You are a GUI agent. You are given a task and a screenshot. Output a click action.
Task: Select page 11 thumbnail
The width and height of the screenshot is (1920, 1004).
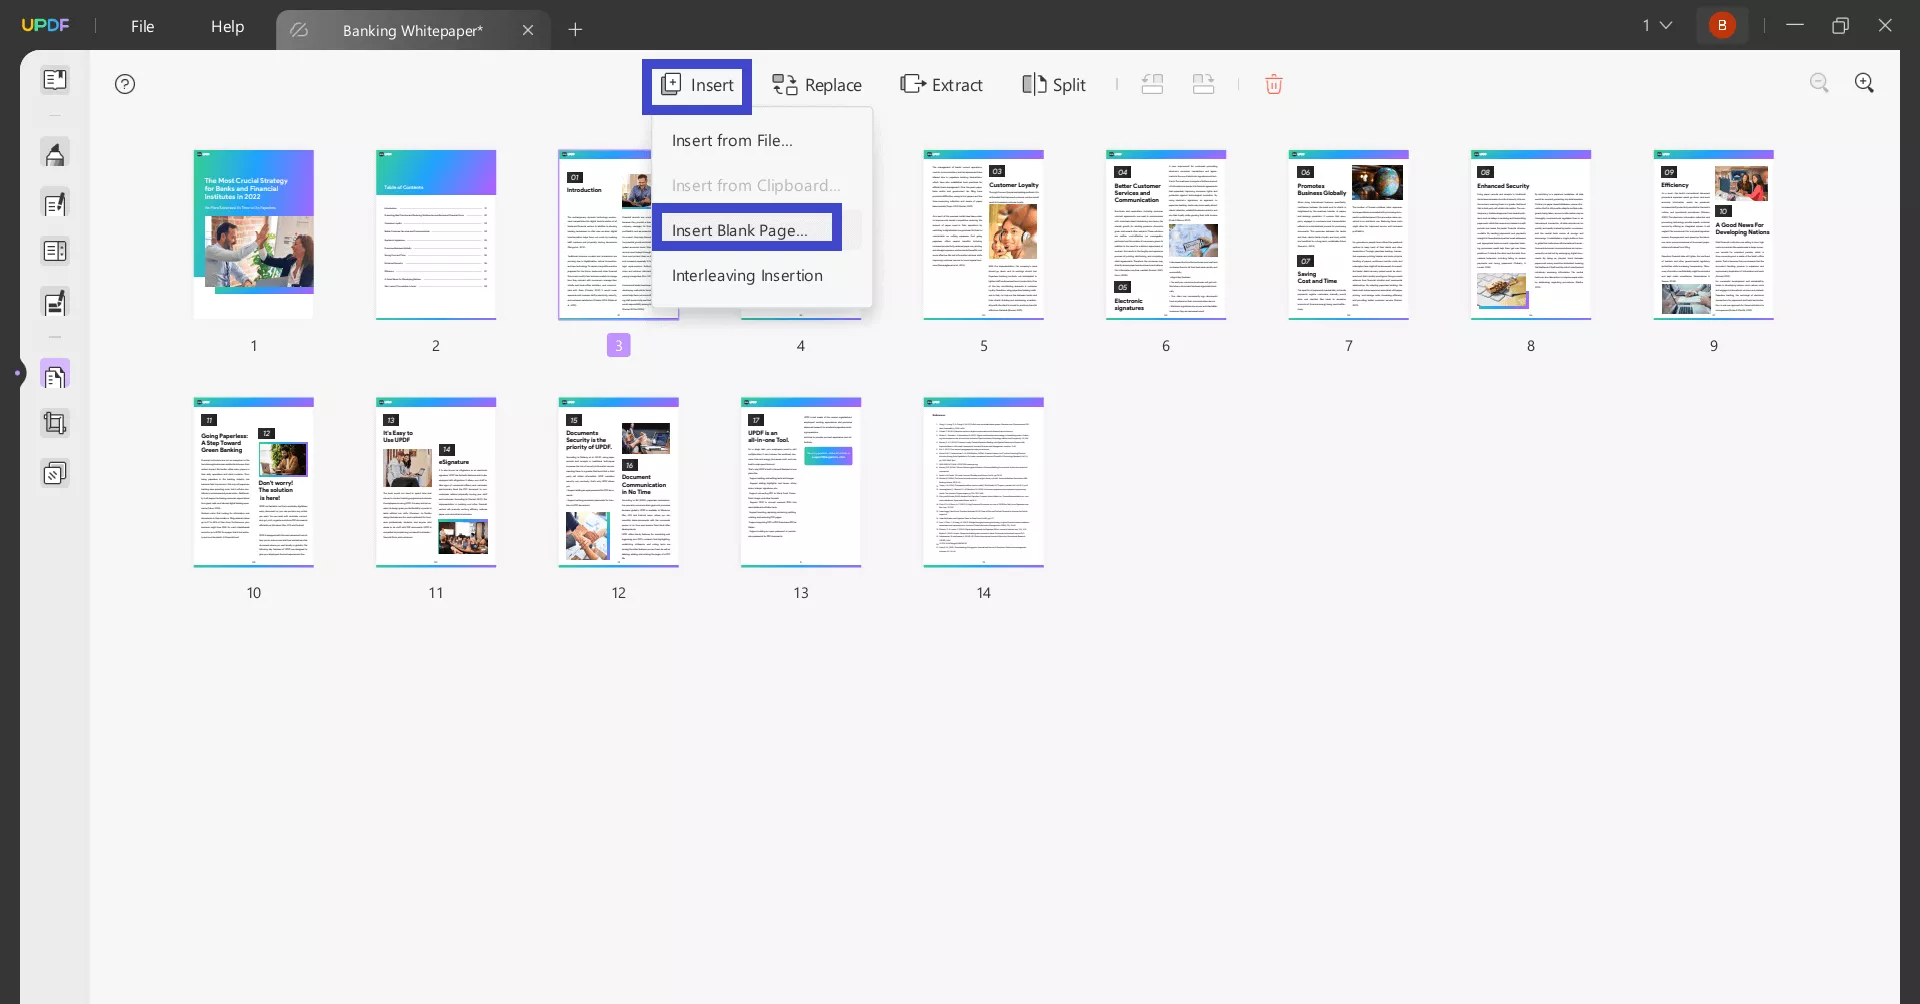[x=436, y=482]
